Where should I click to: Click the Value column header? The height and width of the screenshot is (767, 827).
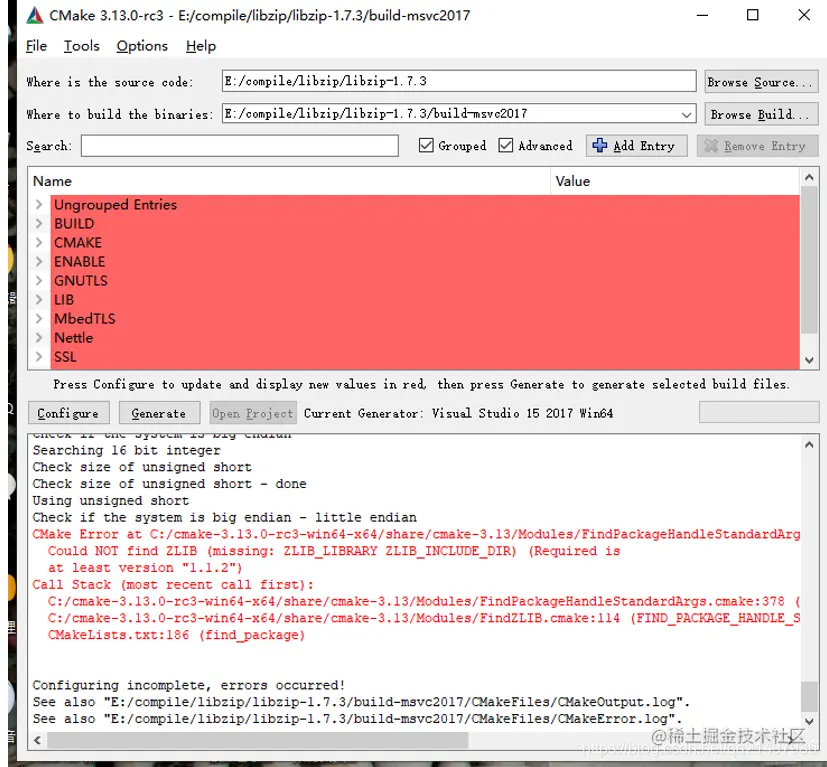tap(676, 181)
